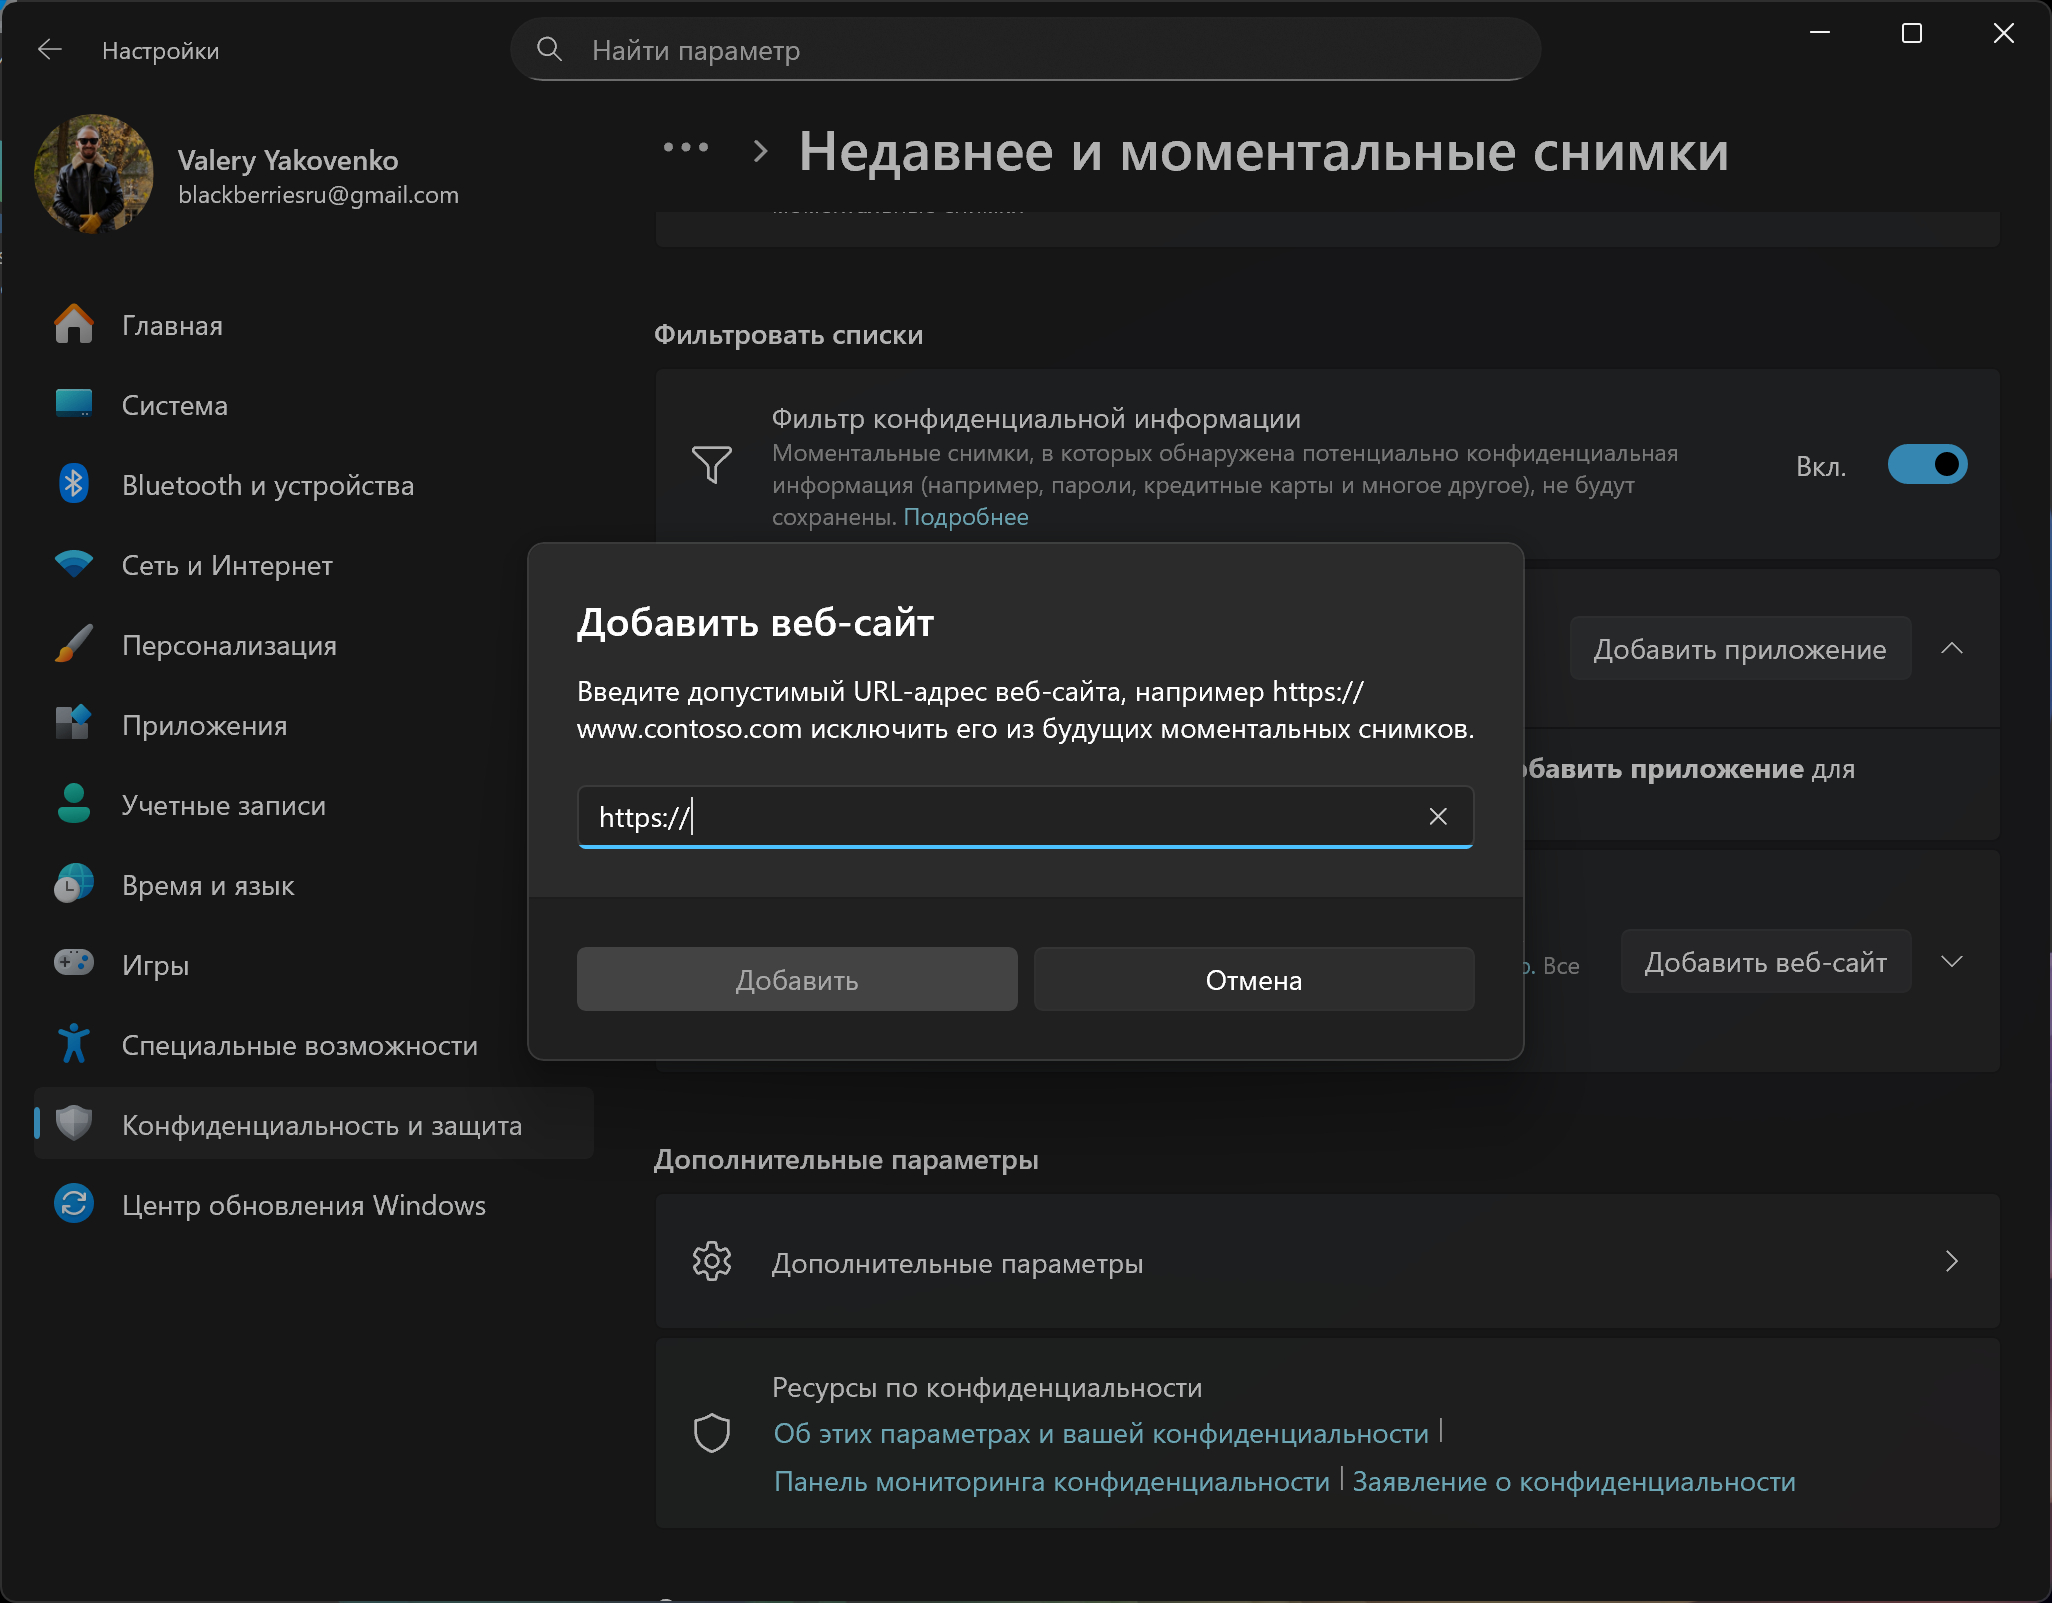The height and width of the screenshot is (1603, 2052).
Task: Select Главная in the sidebar
Action: click(172, 326)
